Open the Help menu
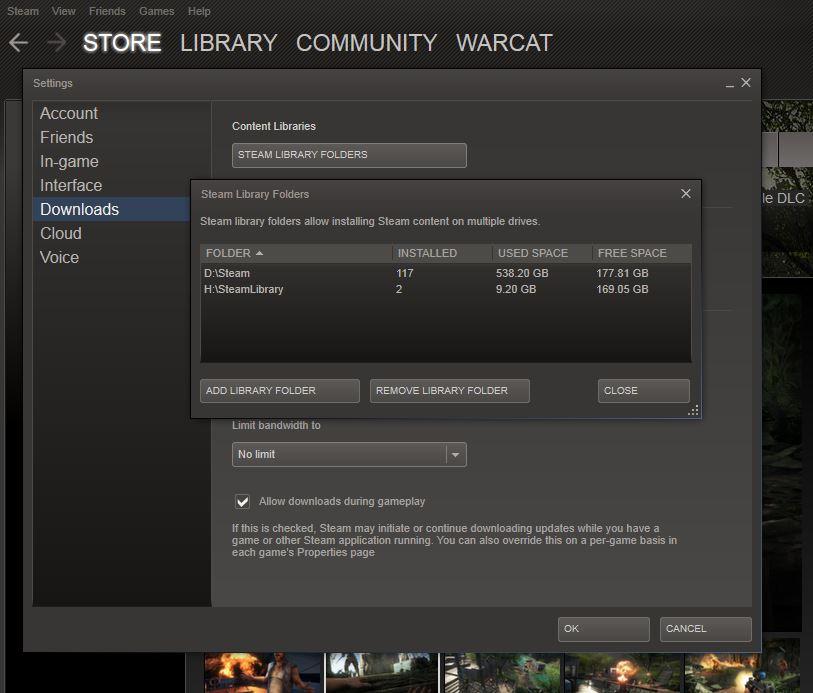The height and width of the screenshot is (693, 813). click(199, 11)
